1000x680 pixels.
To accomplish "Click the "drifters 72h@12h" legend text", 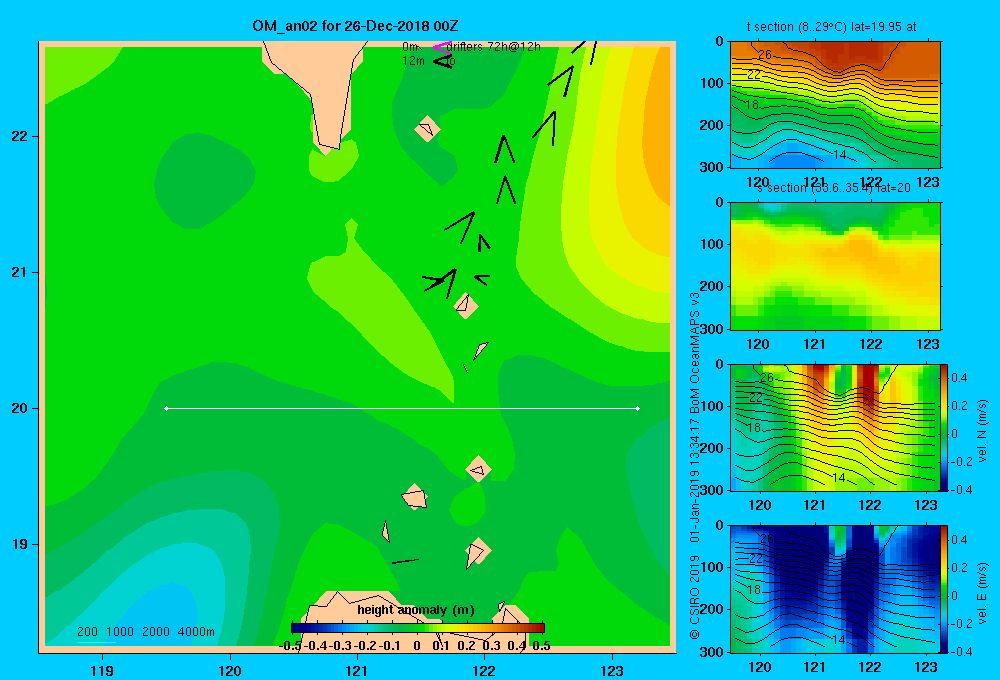I will (494, 47).
